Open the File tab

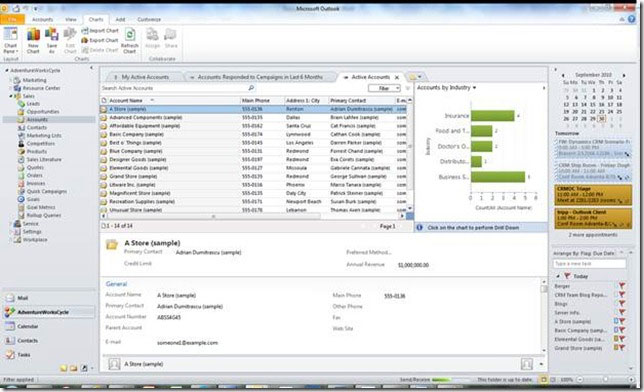pos(12,19)
